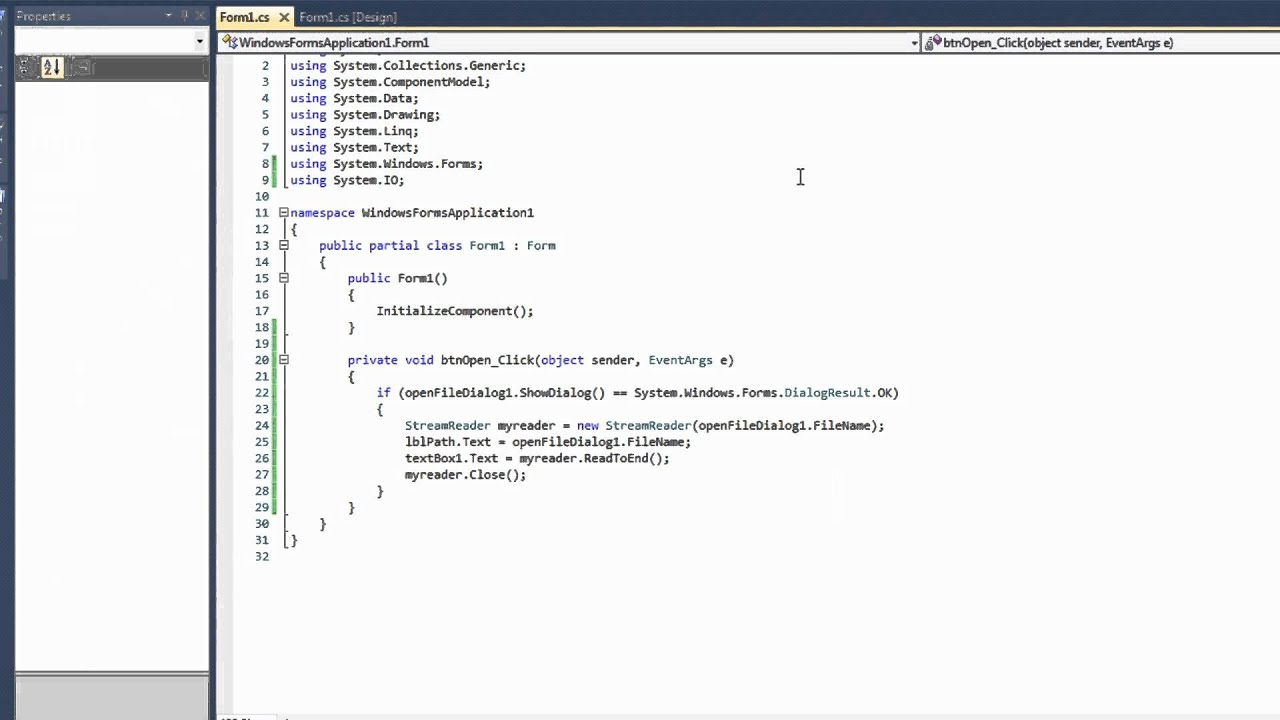Click the 'using System.ComponentModel;' line

coord(390,82)
